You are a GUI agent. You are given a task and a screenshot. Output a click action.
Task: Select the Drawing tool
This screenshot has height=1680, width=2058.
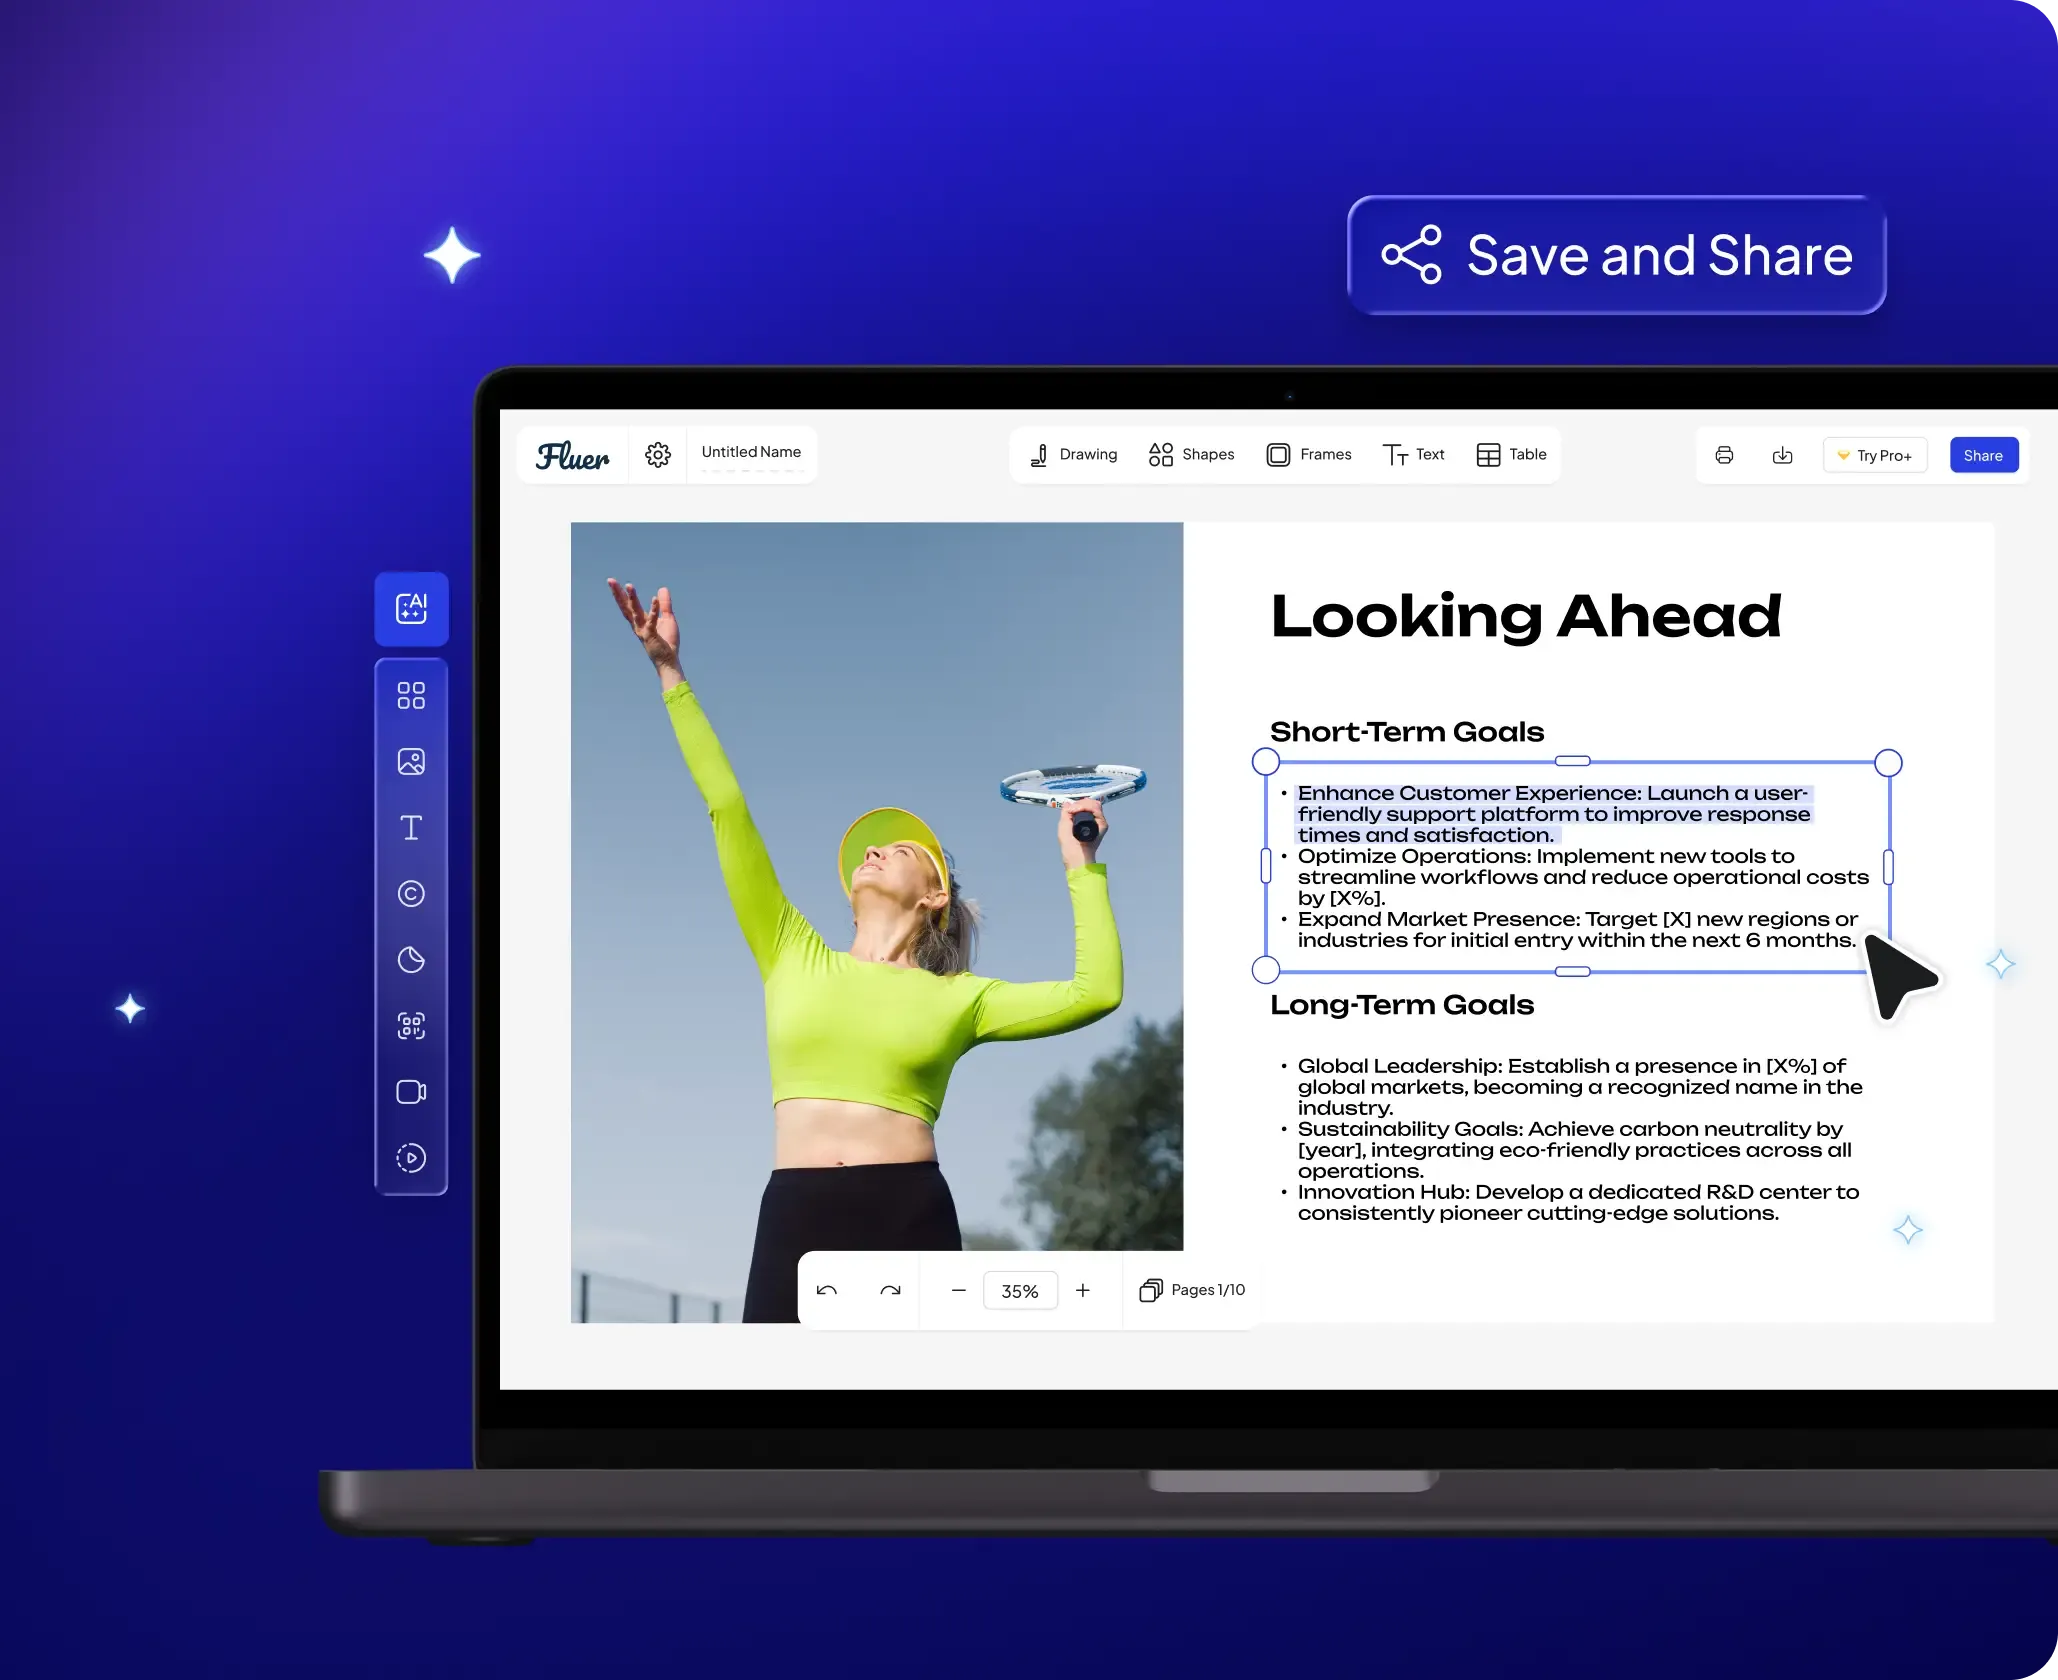(1073, 455)
